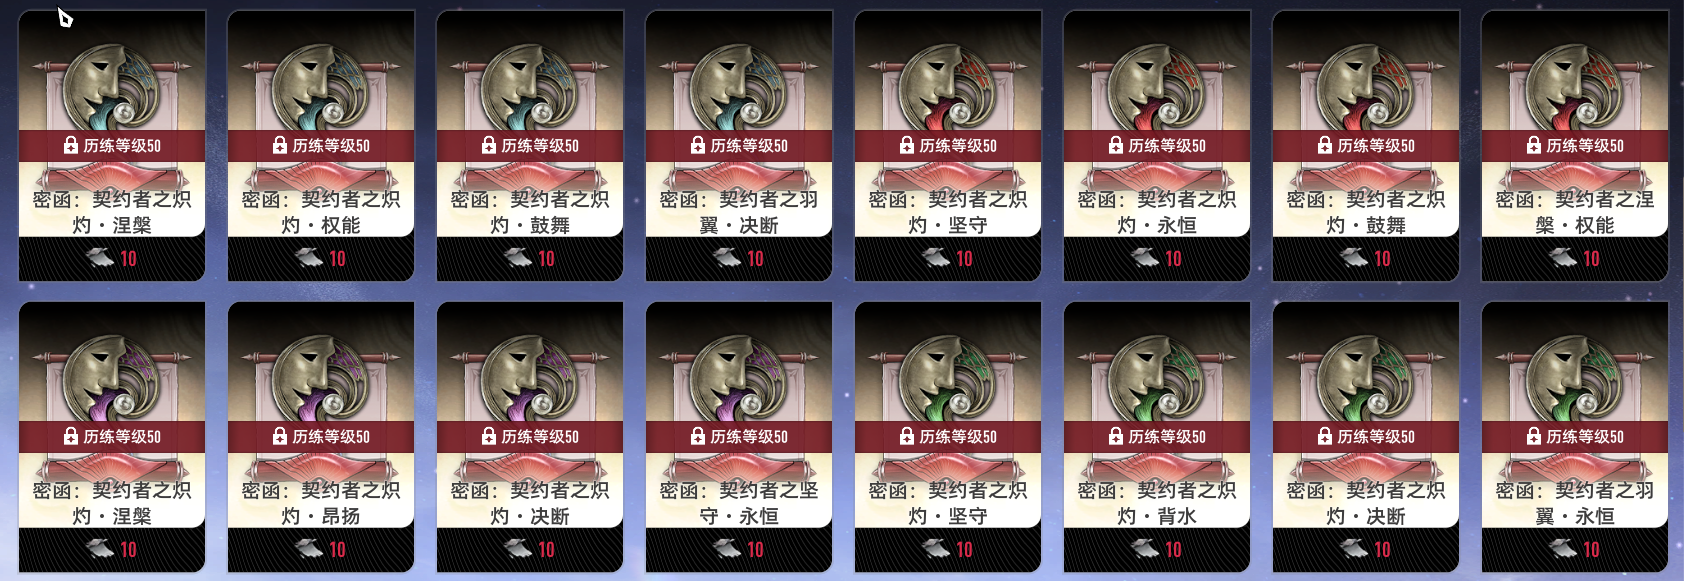Click lock icon on 炽灼·昂扬 card

pyautogui.click(x=280, y=436)
